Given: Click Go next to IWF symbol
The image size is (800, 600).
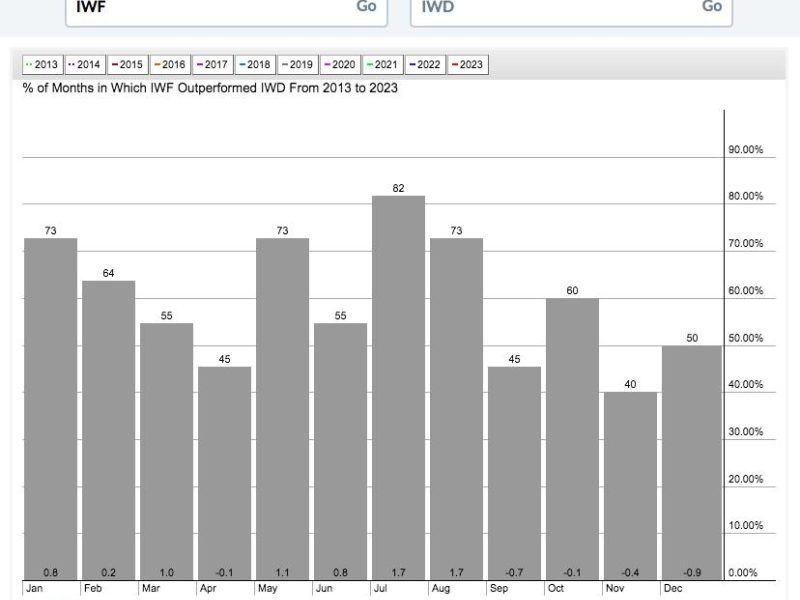Looking at the screenshot, I should (x=366, y=7).
